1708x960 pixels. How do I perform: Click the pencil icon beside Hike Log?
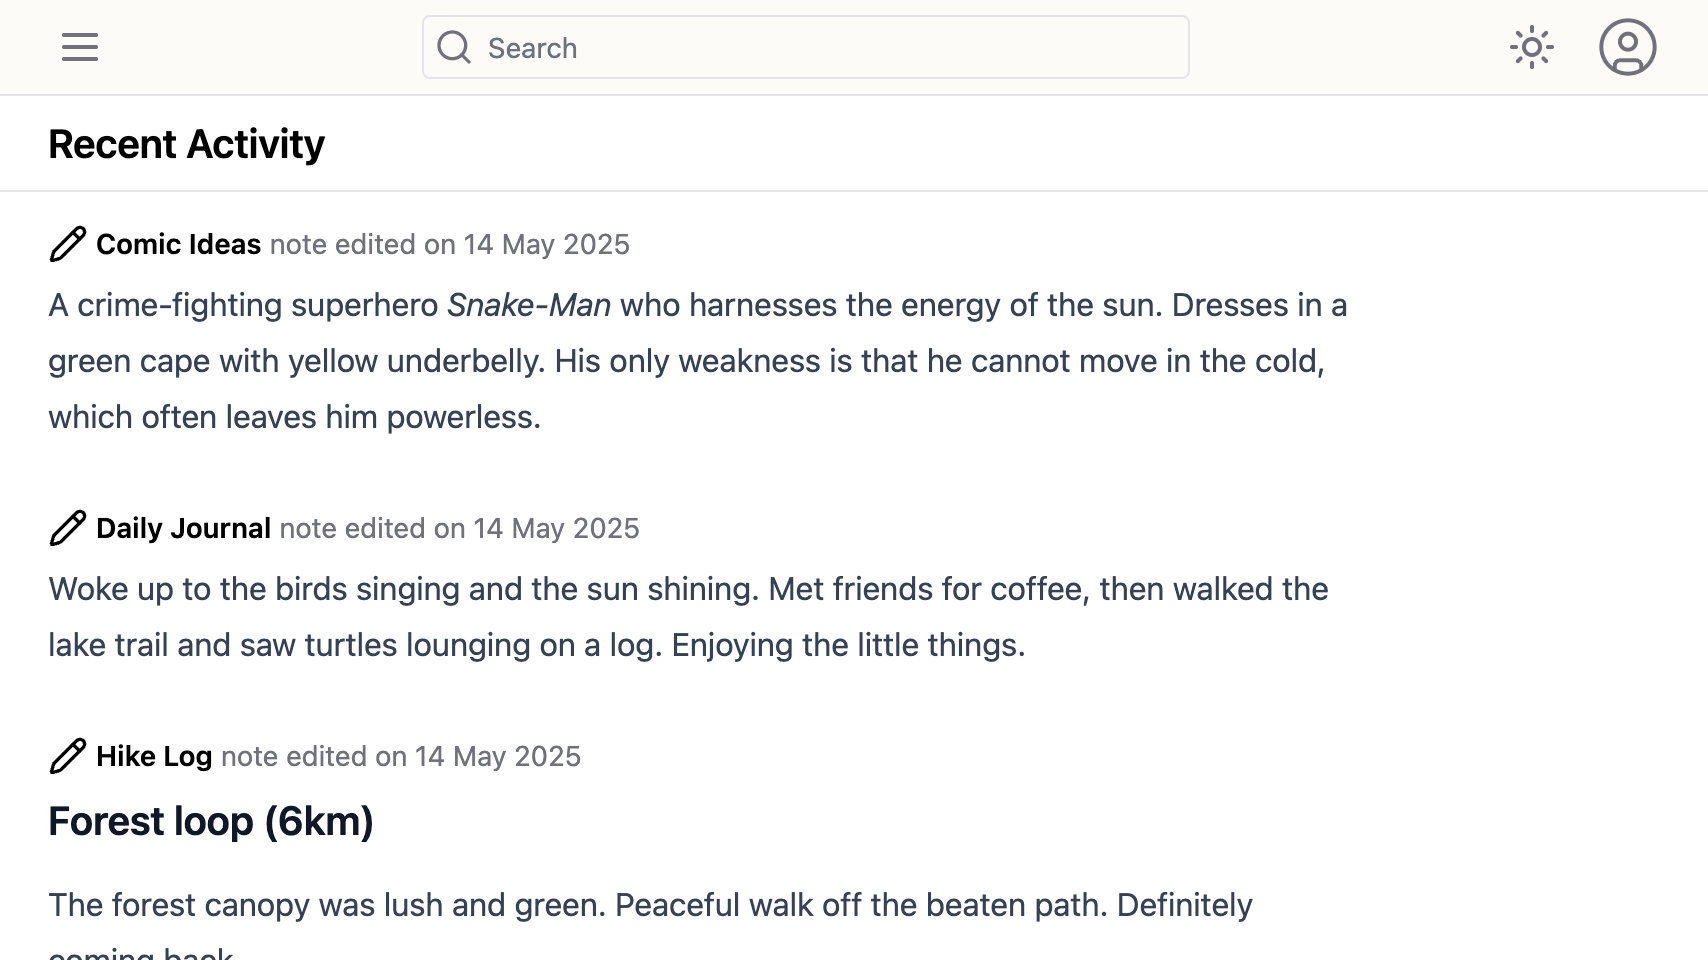(x=68, y=756)
